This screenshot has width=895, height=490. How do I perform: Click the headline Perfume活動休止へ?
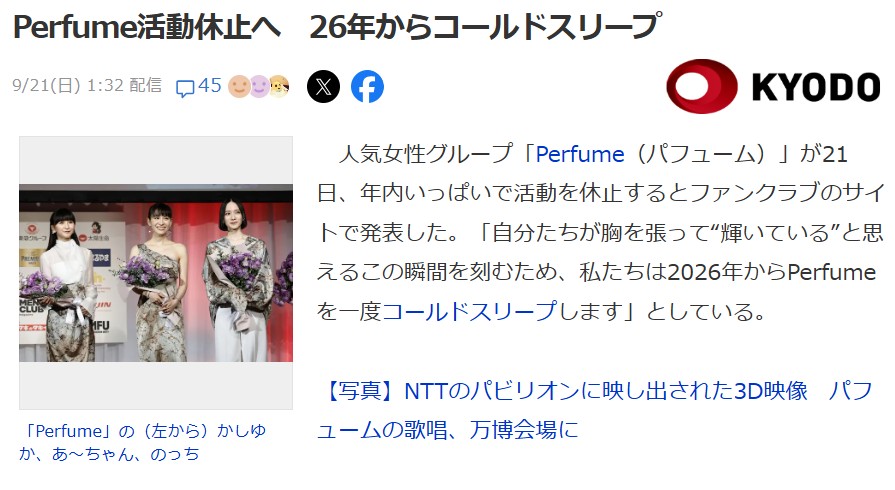point(147,26)
